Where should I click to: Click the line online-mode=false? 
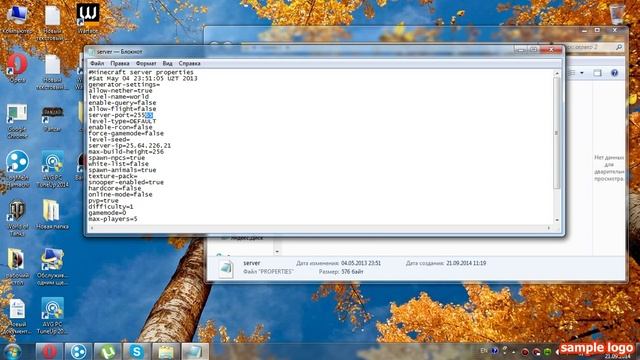pos(120,195)
